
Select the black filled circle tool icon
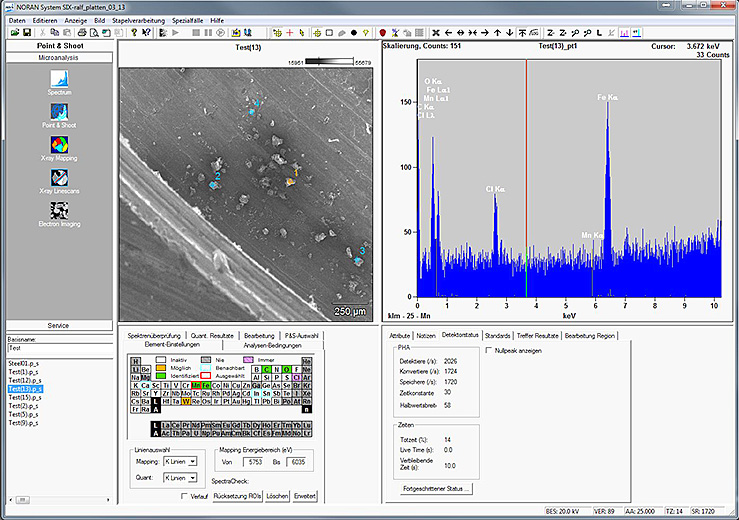click(x=353, y=33)
